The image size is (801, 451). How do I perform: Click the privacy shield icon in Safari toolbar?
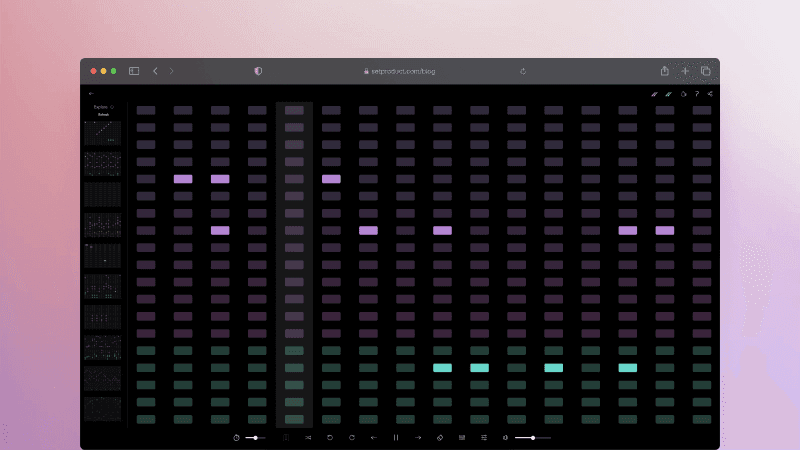(258, 71)
